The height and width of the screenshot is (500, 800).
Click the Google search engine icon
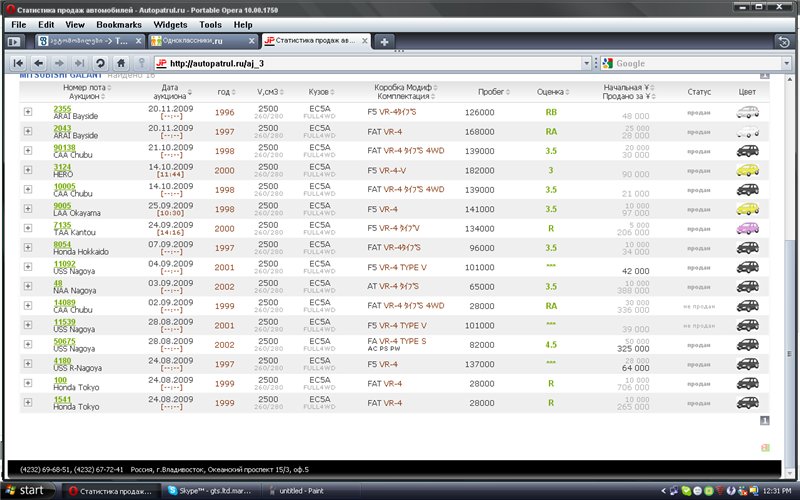click(x=608, y=63)
